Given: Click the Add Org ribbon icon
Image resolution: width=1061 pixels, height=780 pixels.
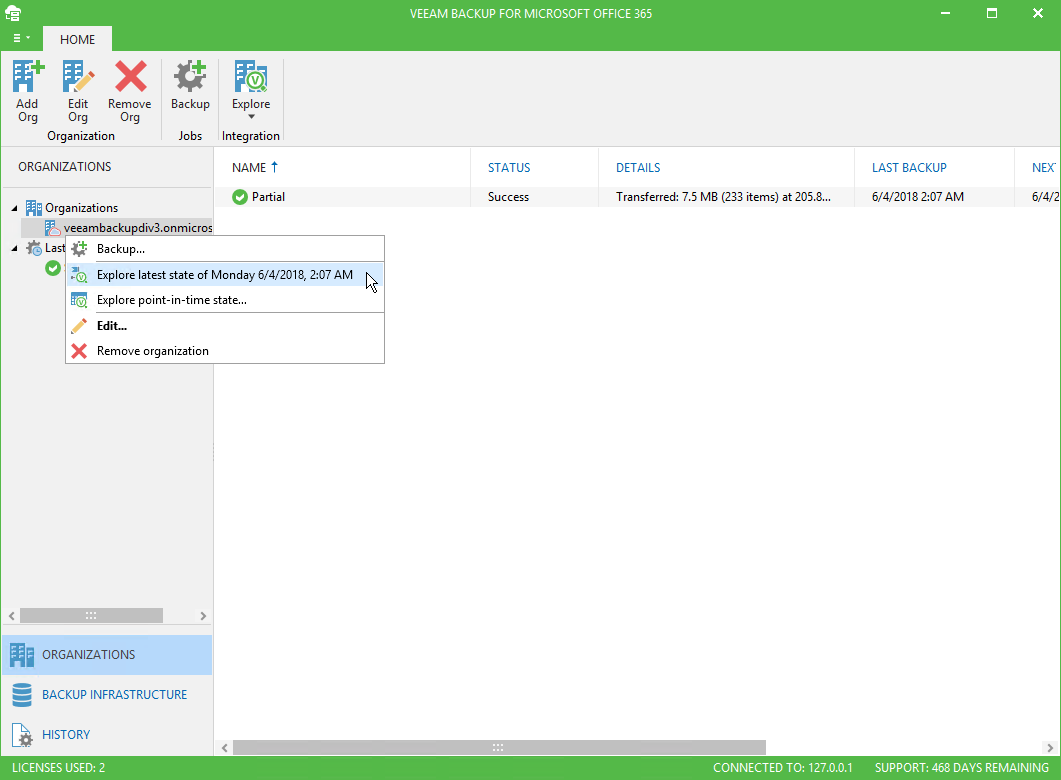Looking at the screenshot, I should 28,76.
